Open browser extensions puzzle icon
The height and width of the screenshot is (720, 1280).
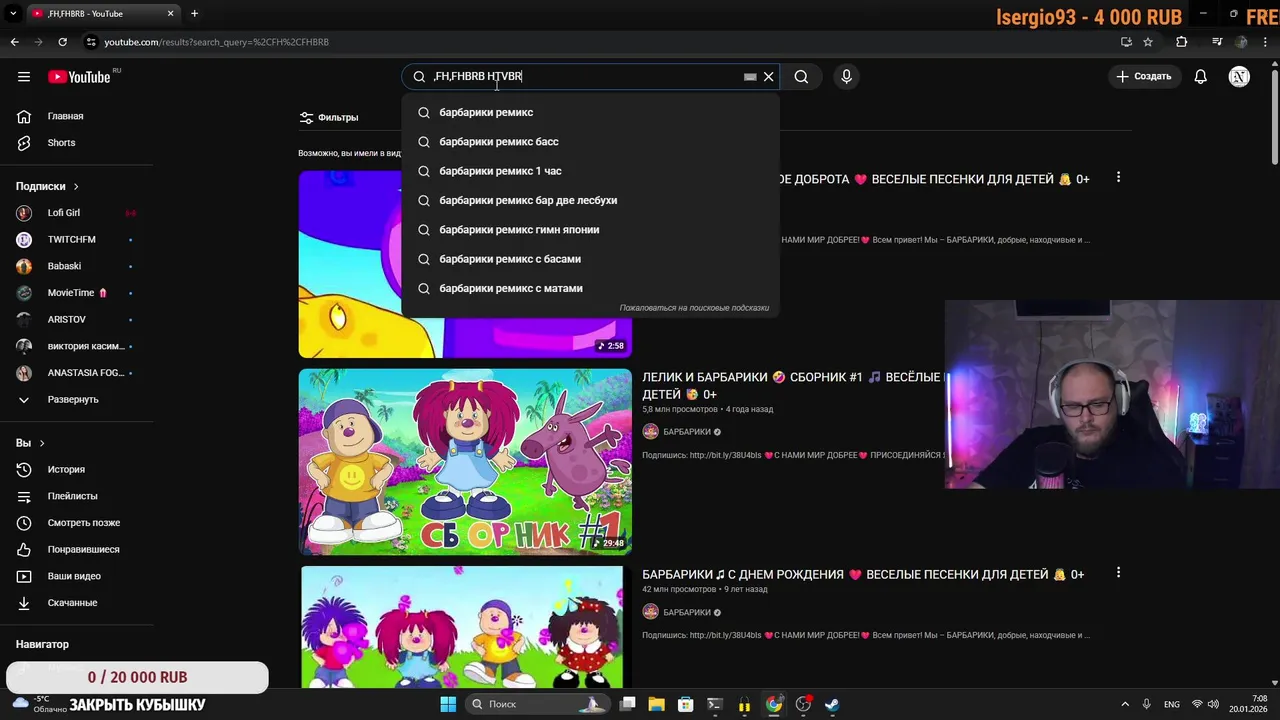(x=1181, y=42)
